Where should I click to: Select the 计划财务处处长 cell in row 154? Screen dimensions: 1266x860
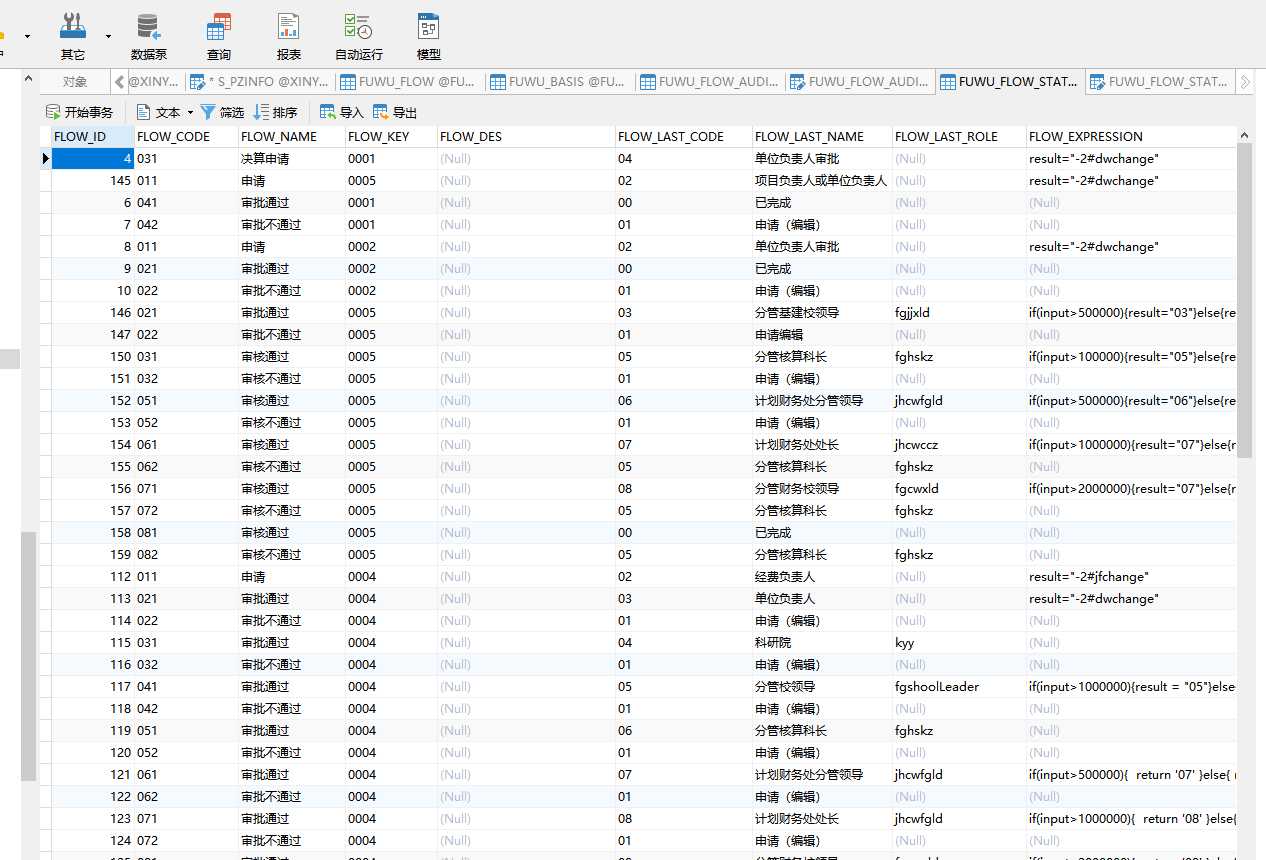point(822,444)
